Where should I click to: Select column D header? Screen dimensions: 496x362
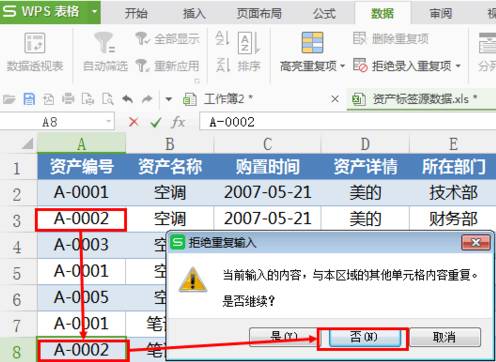365,144
